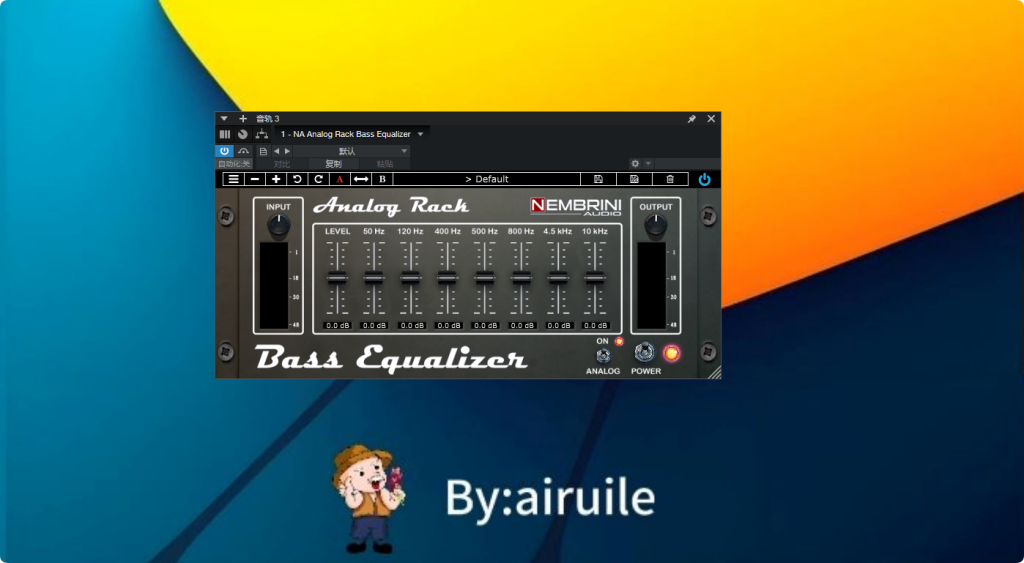
Task: Close the plugin window
Action: point(711,119)
